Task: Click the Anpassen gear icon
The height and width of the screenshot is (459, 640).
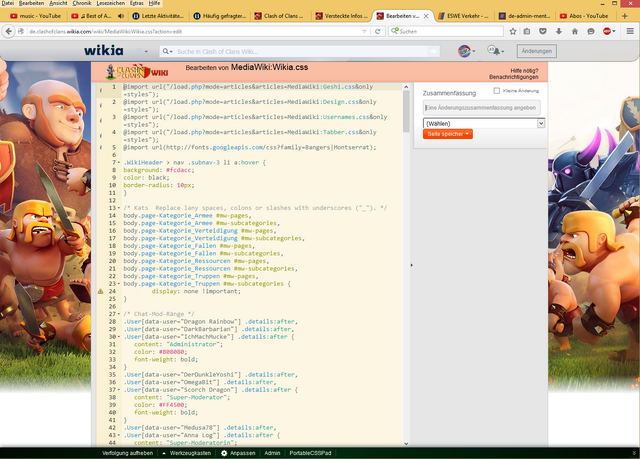Action: tap(224, 453)
